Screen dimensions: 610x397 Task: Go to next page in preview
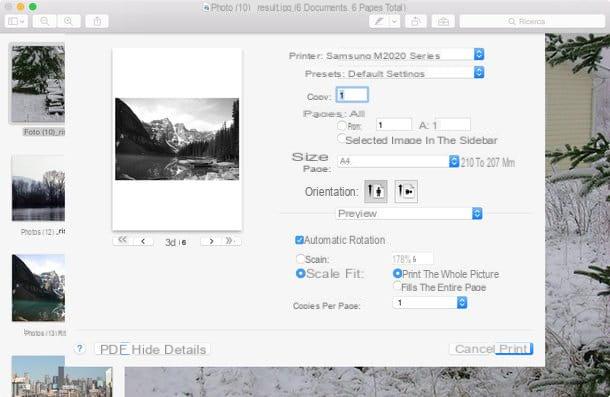point(211,241)
